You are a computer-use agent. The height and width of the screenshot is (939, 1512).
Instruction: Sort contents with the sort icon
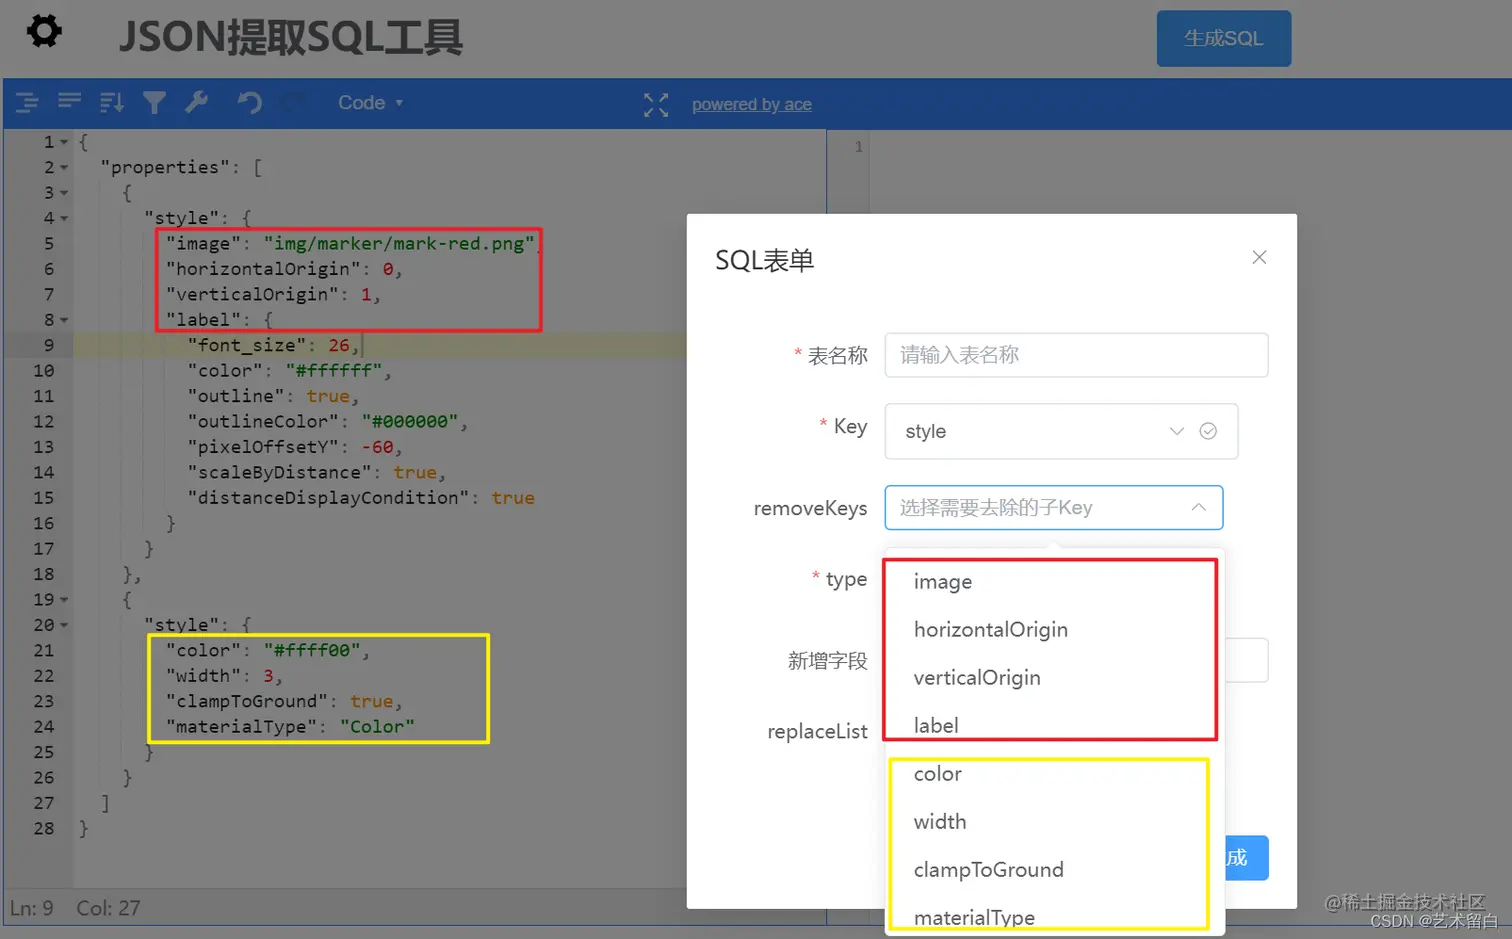tap(112, 102)
